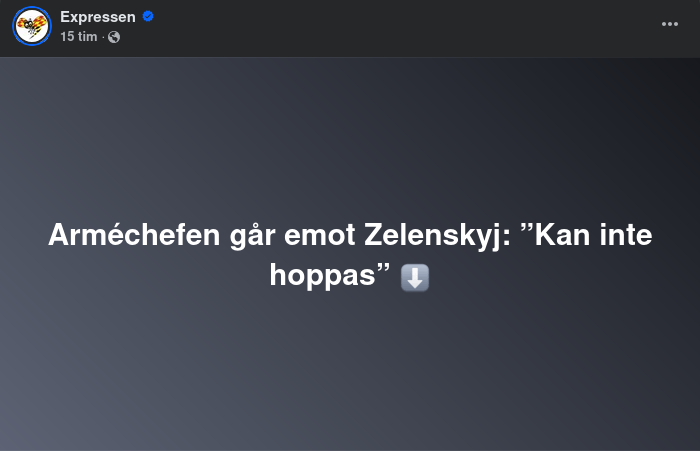This screenshot has height=451, width=700.
Task: Click the words 'går emot' in the headline
Action: 292,236
